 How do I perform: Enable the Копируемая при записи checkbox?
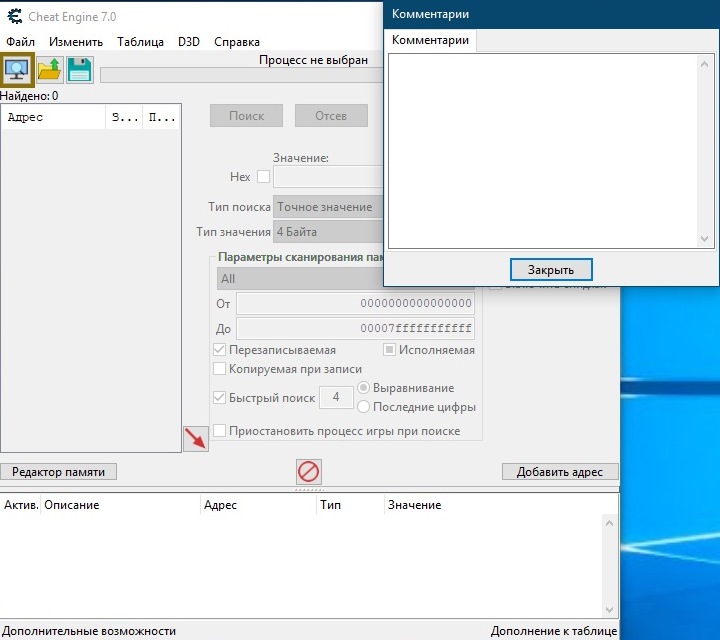coord(220,369)
